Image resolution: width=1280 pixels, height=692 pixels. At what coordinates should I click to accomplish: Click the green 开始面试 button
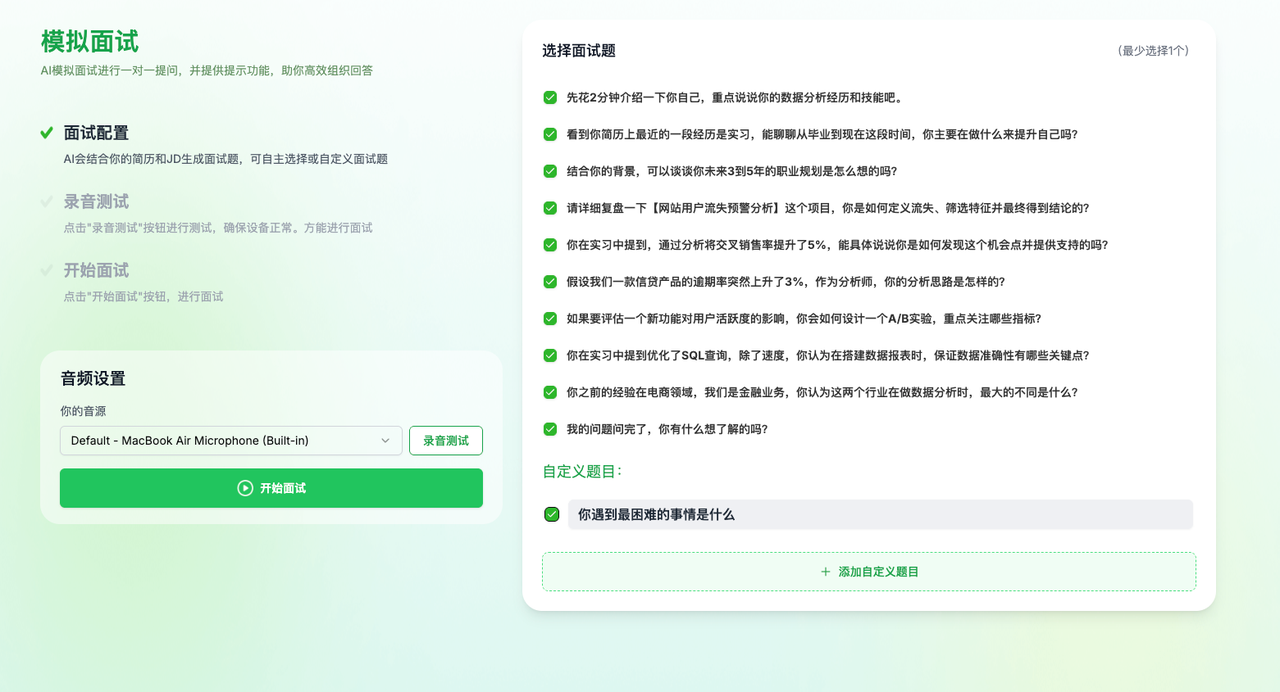(271, 488)
